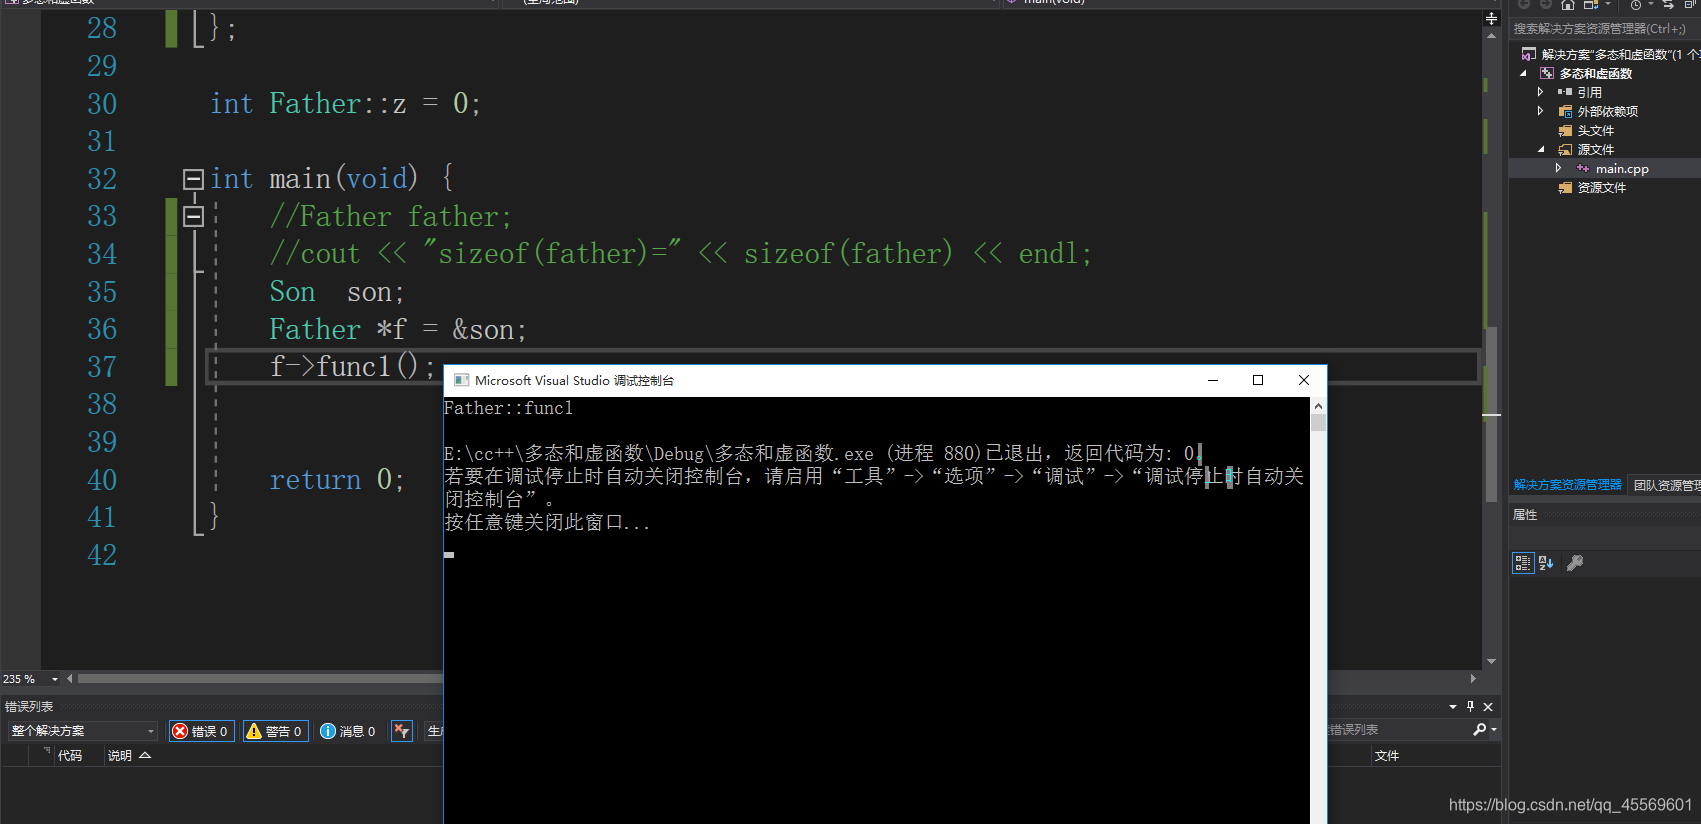The width and height of the screenshot is (1701, 824).
Task: Click the Property Pages wrench icon
Action: 1575,563
